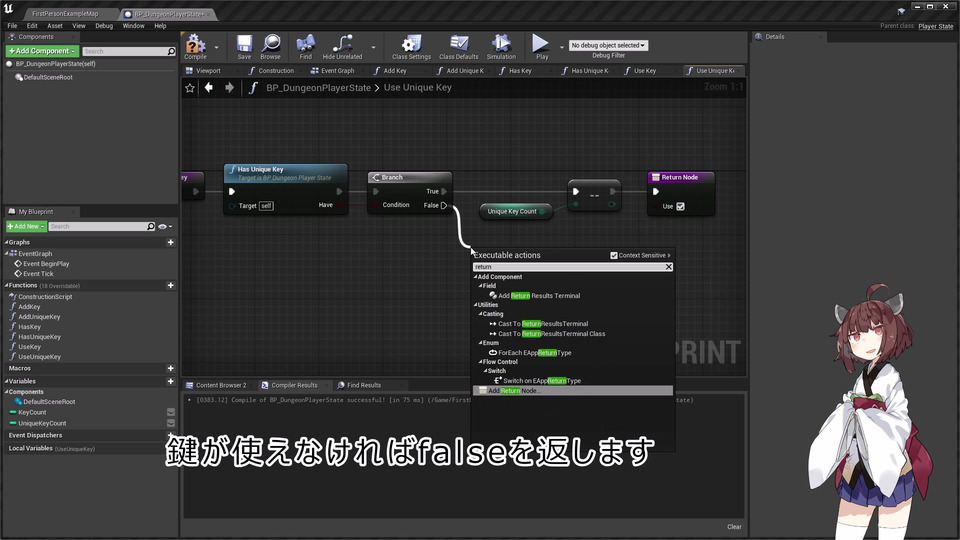Collapse the Functions section in My Blueprint

click(7, 285)
